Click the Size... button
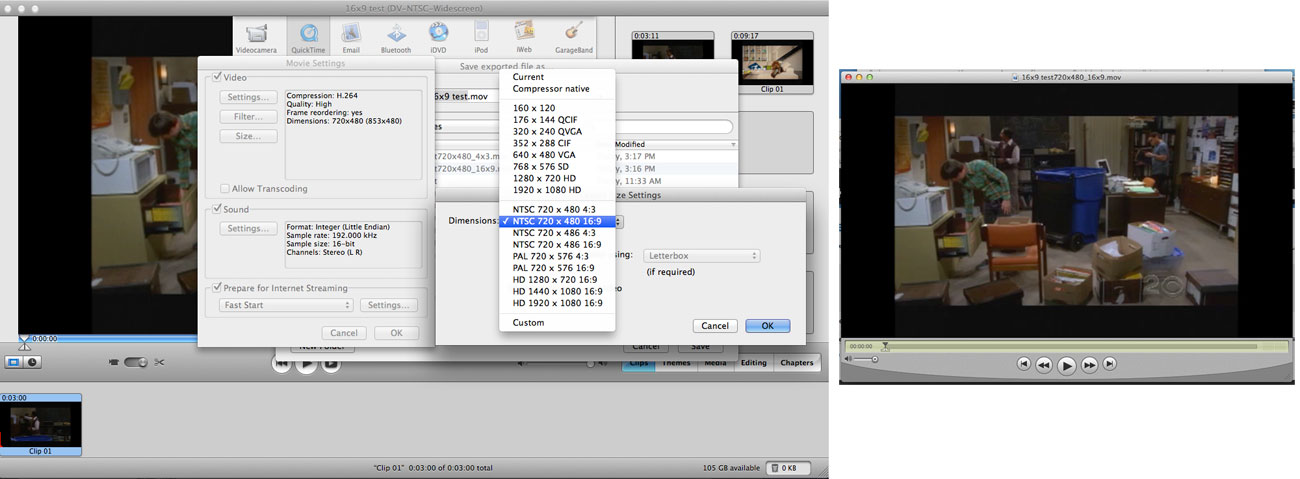Image resolution: width=1300 pixels, height=479 pixels. point(249,136)
